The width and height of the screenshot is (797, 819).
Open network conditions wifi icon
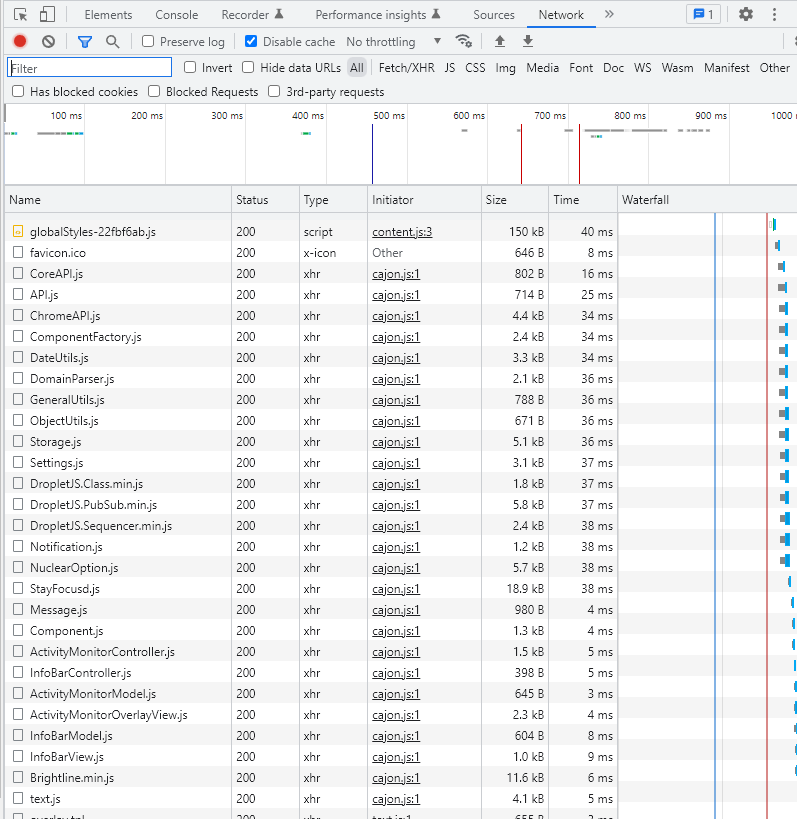point(464,41)
